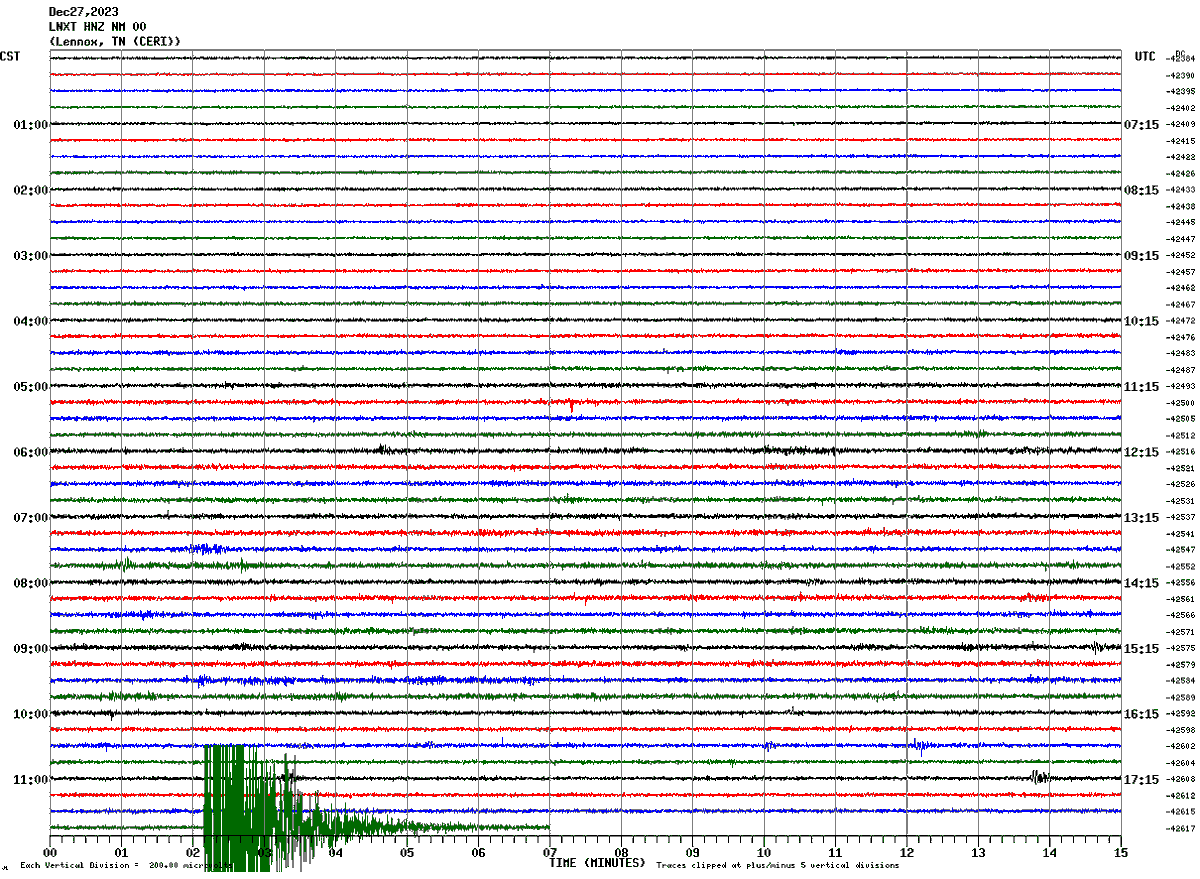Click the minute axis label '14'

(x=1050, y=853)
